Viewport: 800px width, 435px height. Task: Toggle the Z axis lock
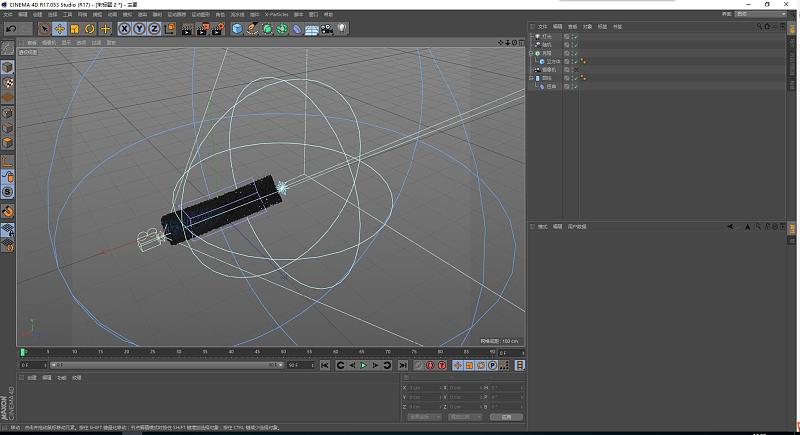tap(155, 29)
